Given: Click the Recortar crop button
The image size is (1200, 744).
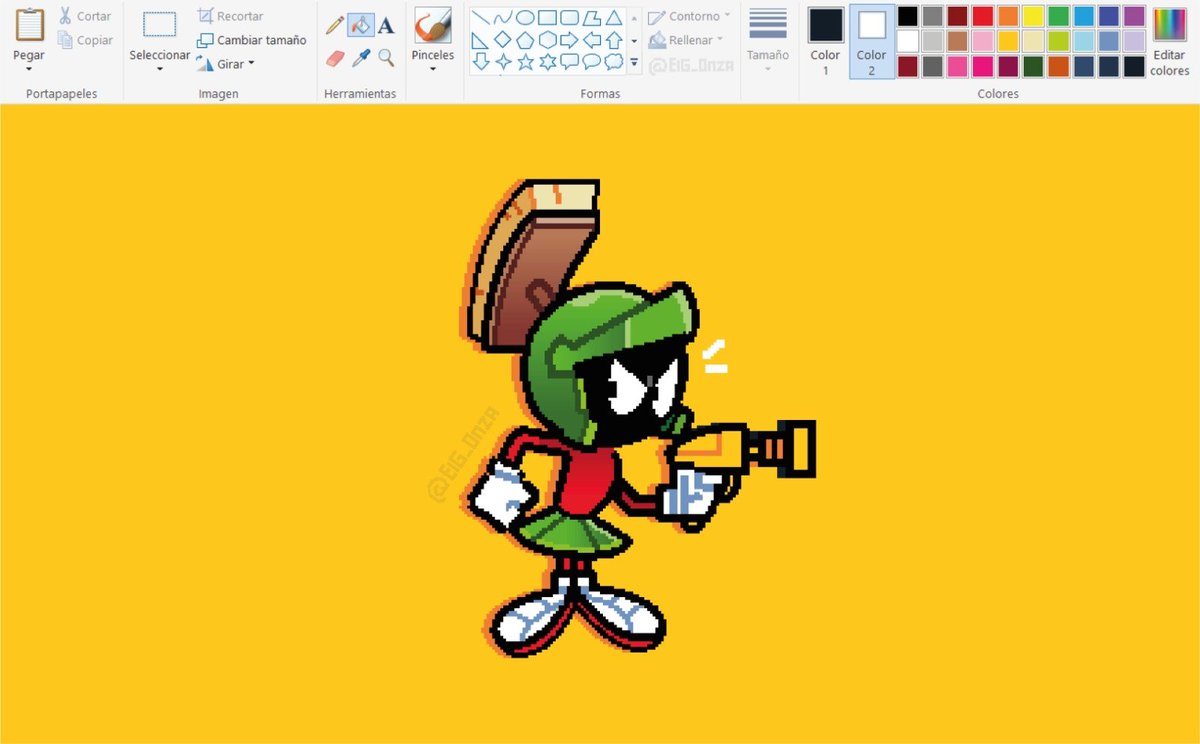Looking at the screenshot, I should pyautogui.click(x=230, y=16).
